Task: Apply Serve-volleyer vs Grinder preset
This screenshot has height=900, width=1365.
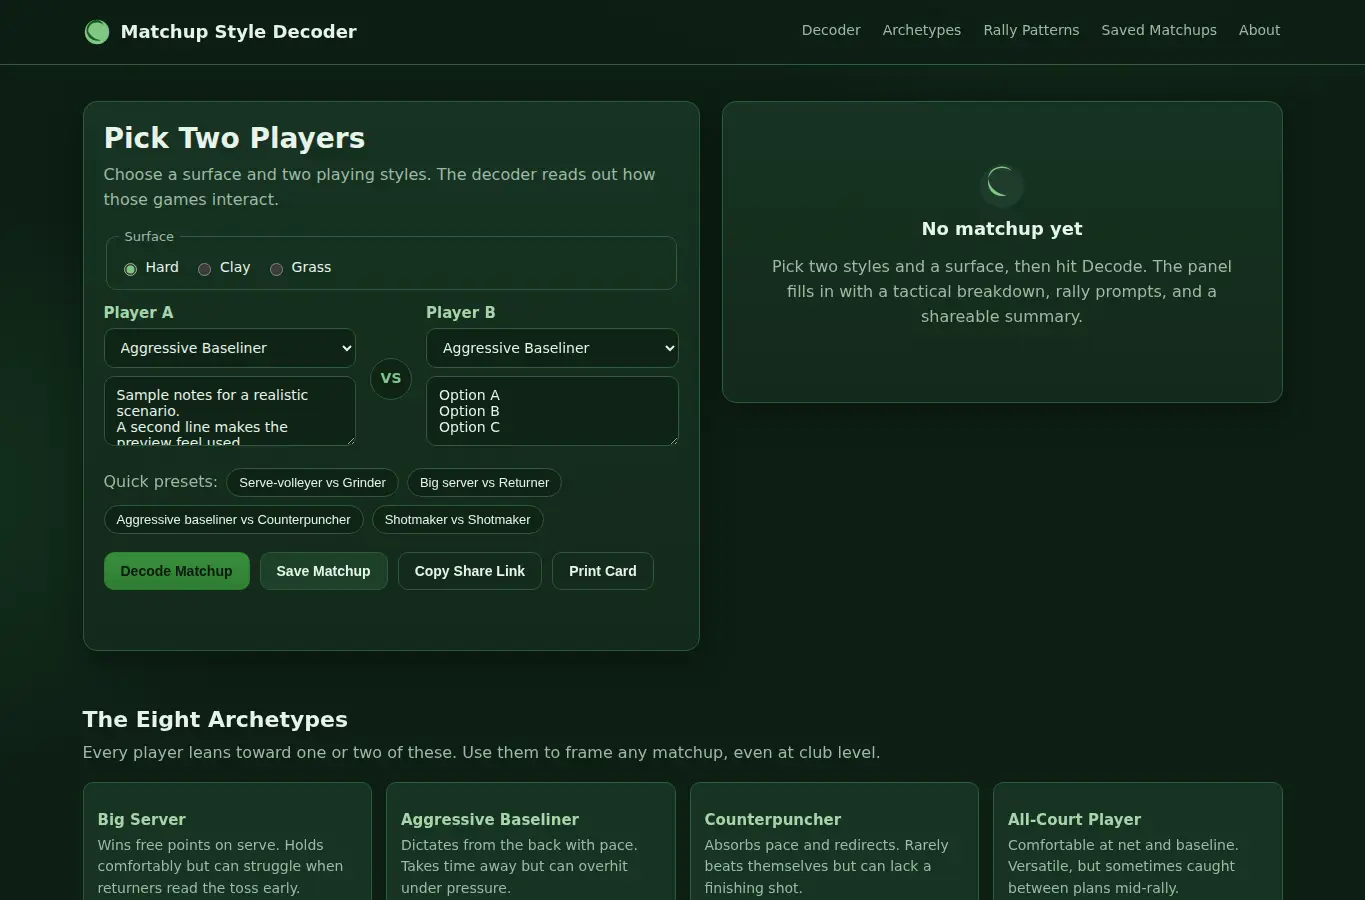Action: pos(312,483)
